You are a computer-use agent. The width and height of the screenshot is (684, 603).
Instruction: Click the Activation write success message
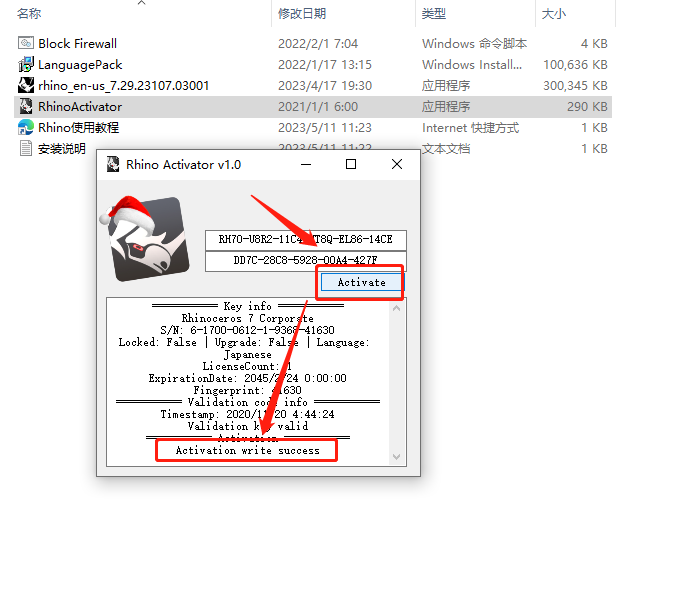pyautogui.click(x=247, y=450)
